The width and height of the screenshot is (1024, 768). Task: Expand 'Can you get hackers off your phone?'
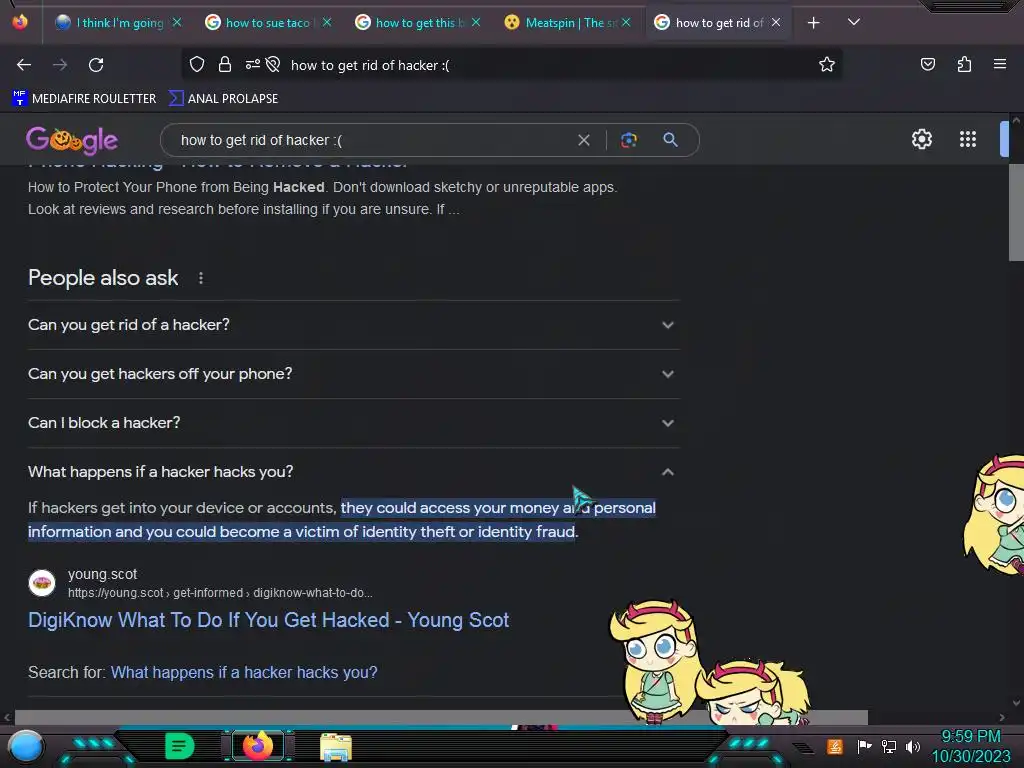click(x=353, y=374)
